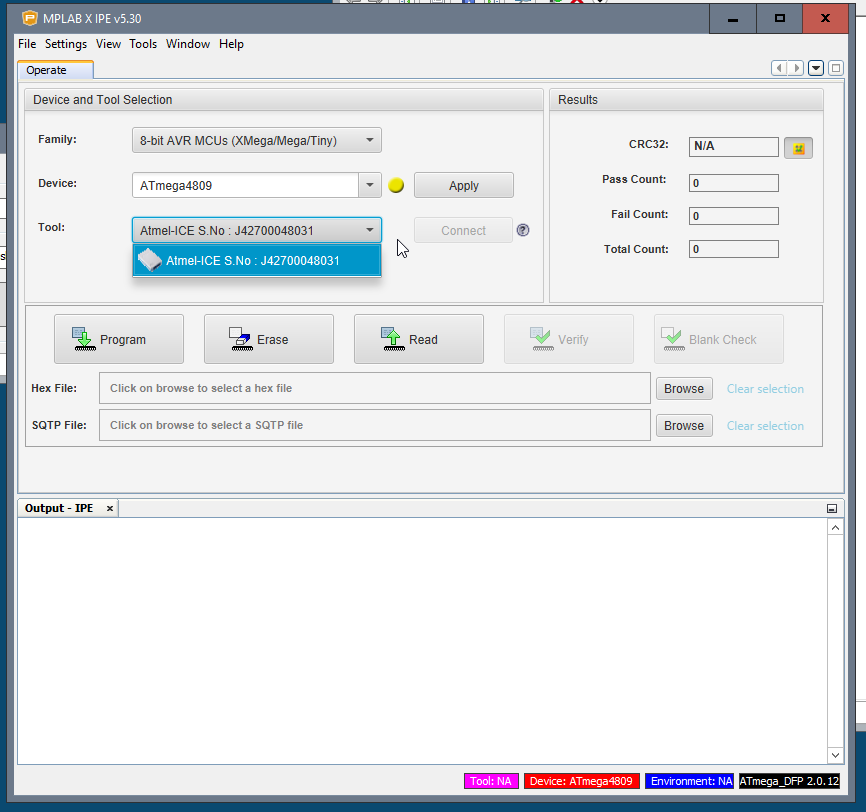This screenshot has height=812, width=866.
Task: Open the Settings menu
Action: [66, 44]
